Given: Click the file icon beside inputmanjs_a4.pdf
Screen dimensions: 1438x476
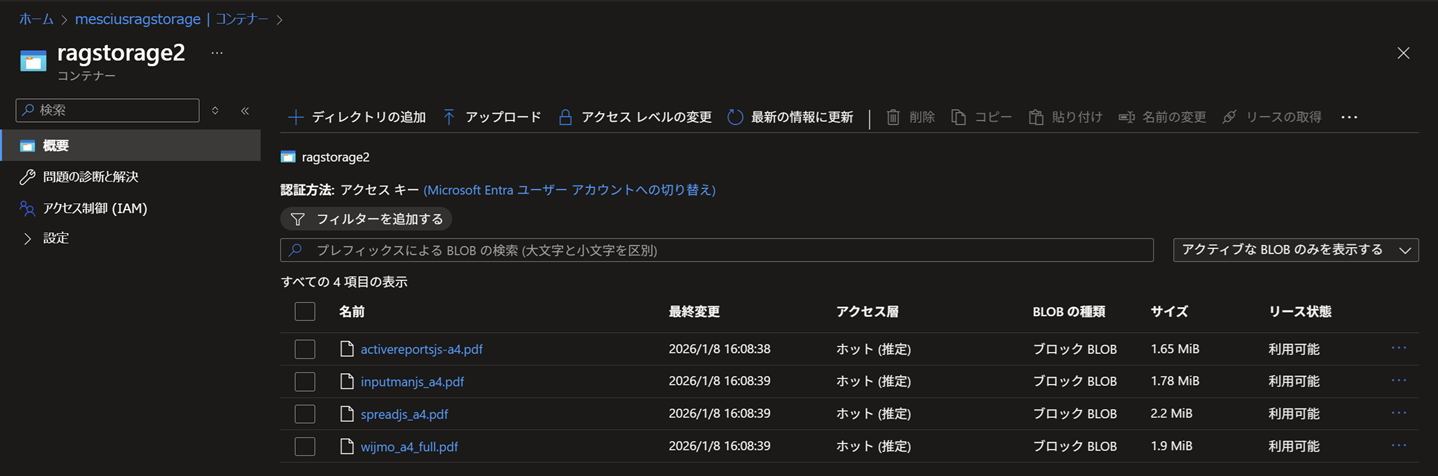Looking at the screenshot, I should coord(347,381).
